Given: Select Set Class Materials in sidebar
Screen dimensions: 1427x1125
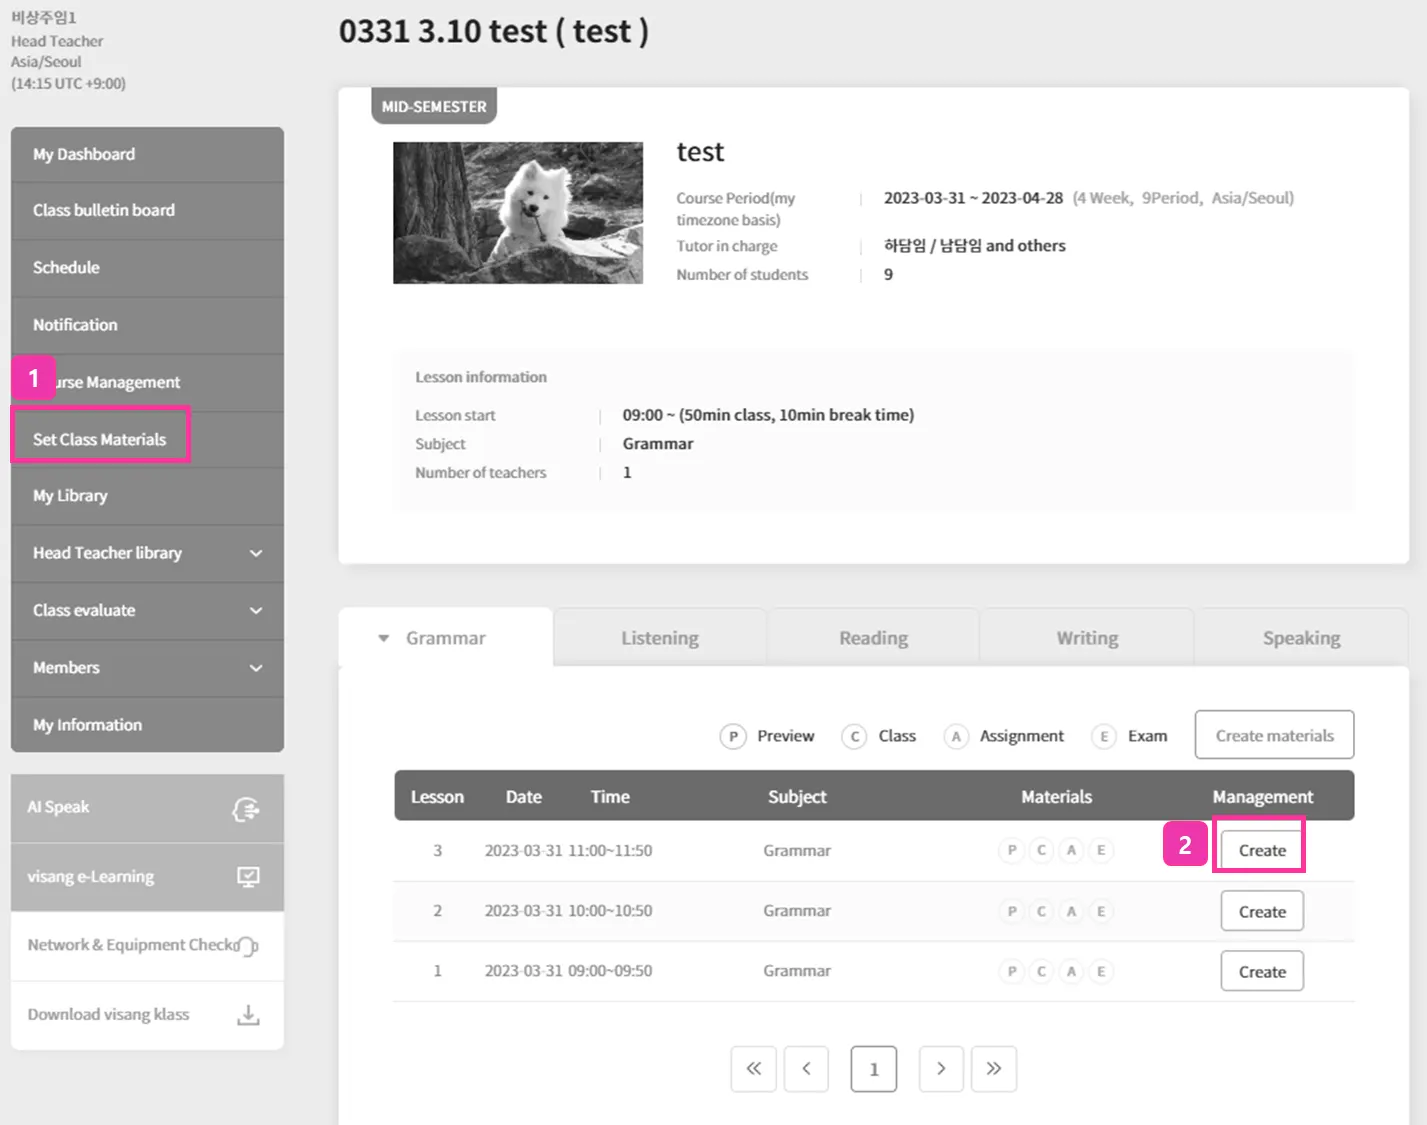Looking at the screenshot, I should coord(147,439).
